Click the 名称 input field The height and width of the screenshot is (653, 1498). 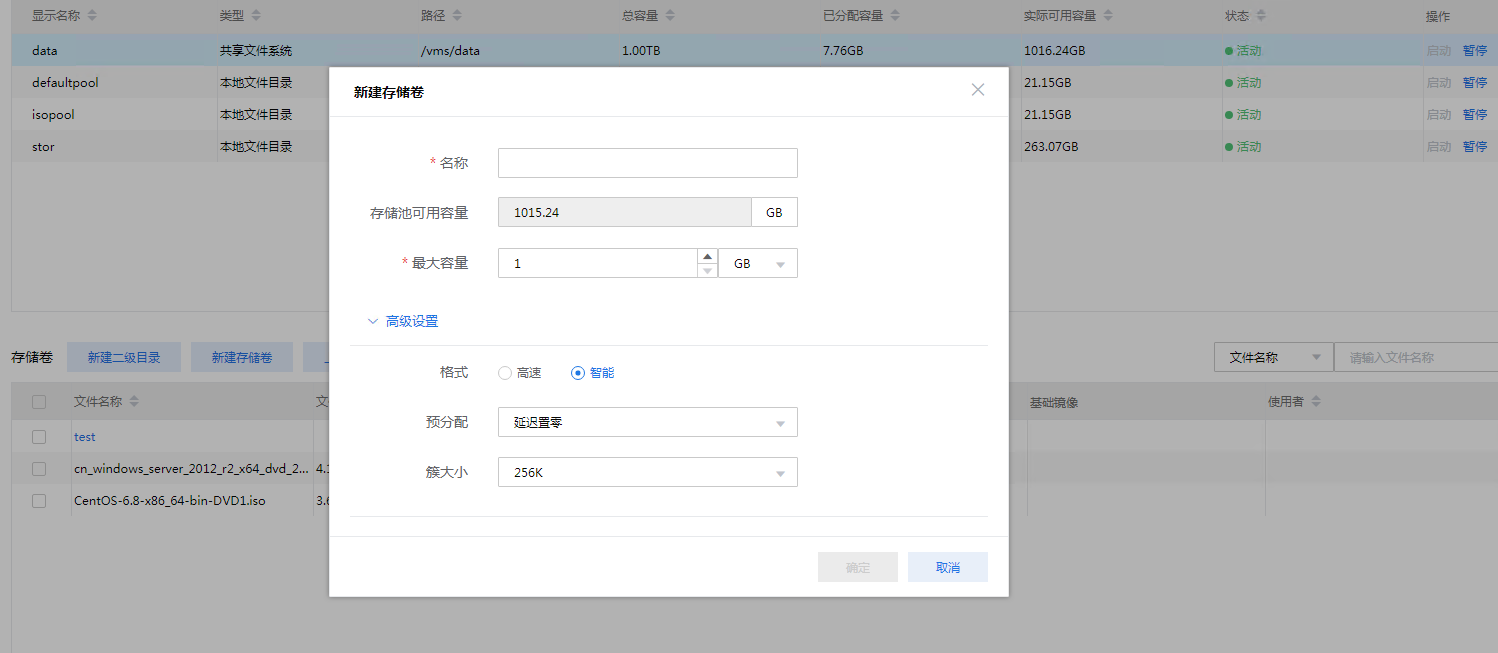[x=647, y=163]
